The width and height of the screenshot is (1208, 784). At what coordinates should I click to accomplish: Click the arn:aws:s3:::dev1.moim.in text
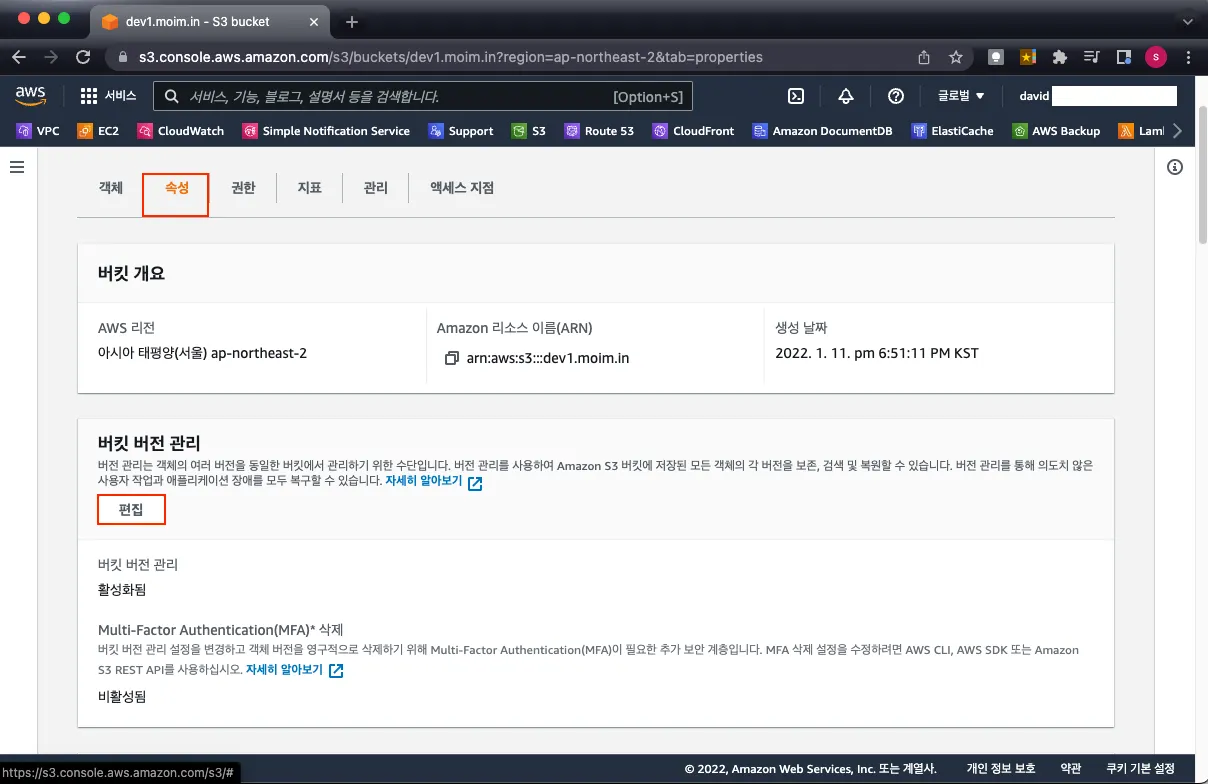click(548, 358)
